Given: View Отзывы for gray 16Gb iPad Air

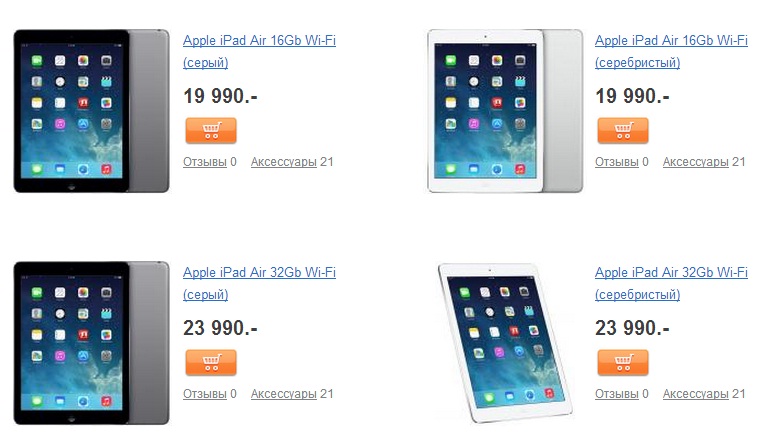Looking at the screenshot, I should [x=205, y=162].
